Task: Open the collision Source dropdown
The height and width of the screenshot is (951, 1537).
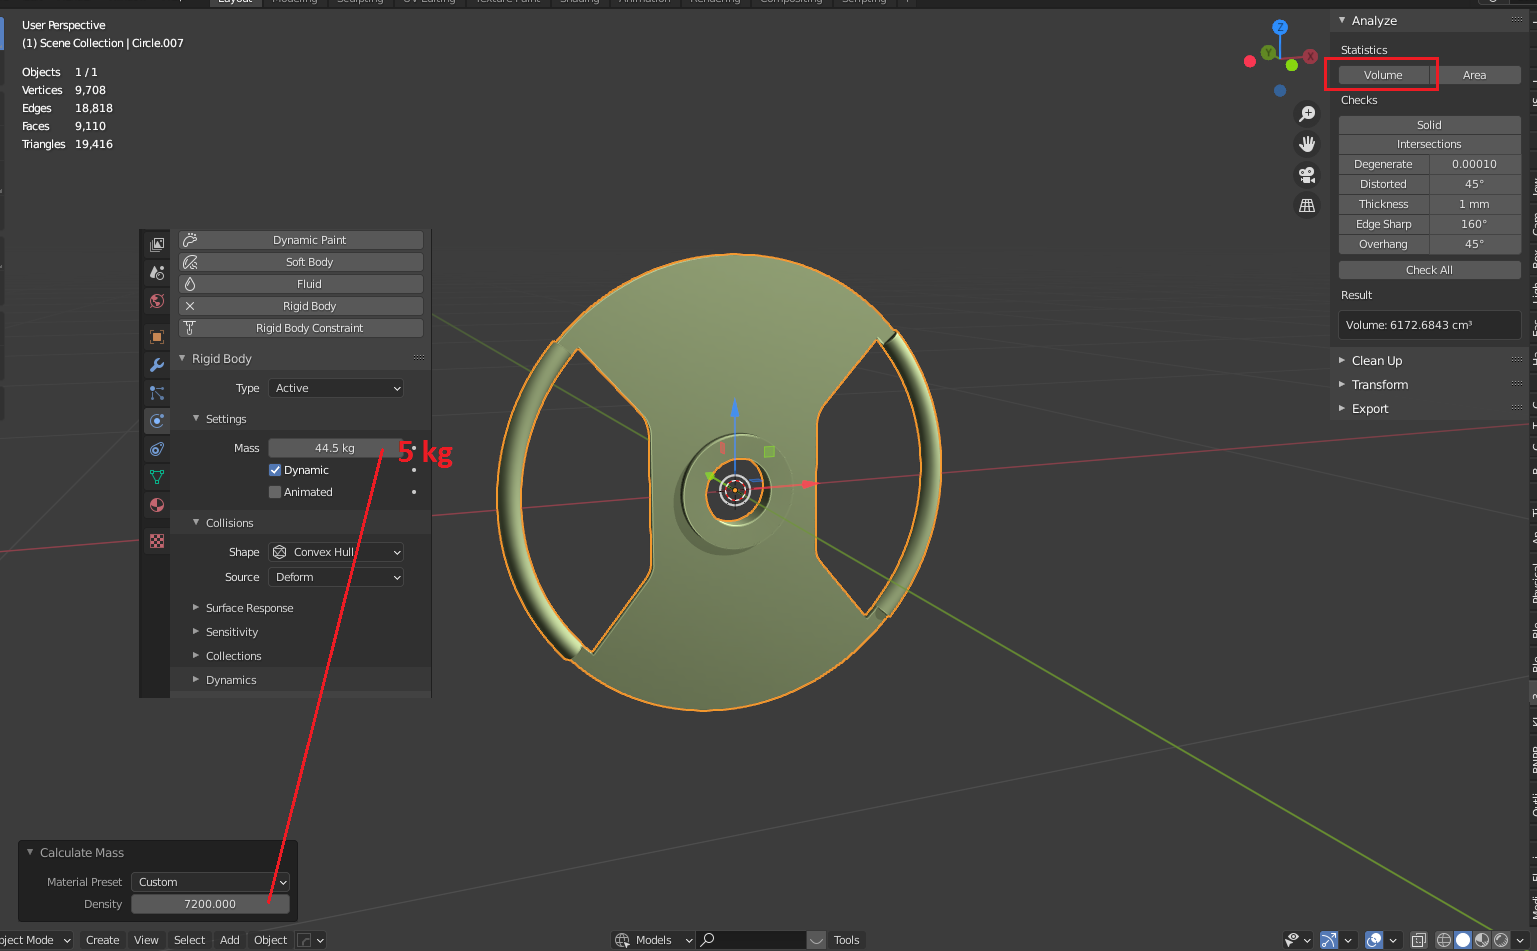Action: [336, 577]
